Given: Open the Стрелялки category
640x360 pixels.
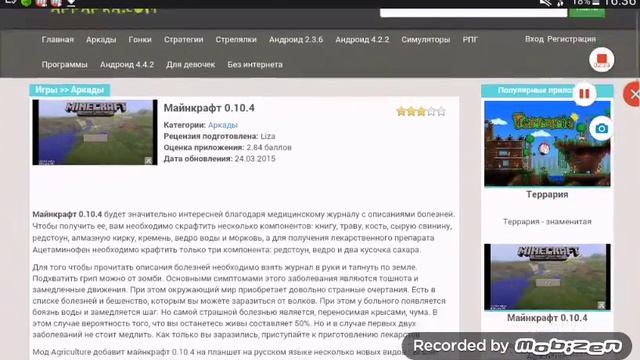Looking at the screenshot, I should (236, 40).
